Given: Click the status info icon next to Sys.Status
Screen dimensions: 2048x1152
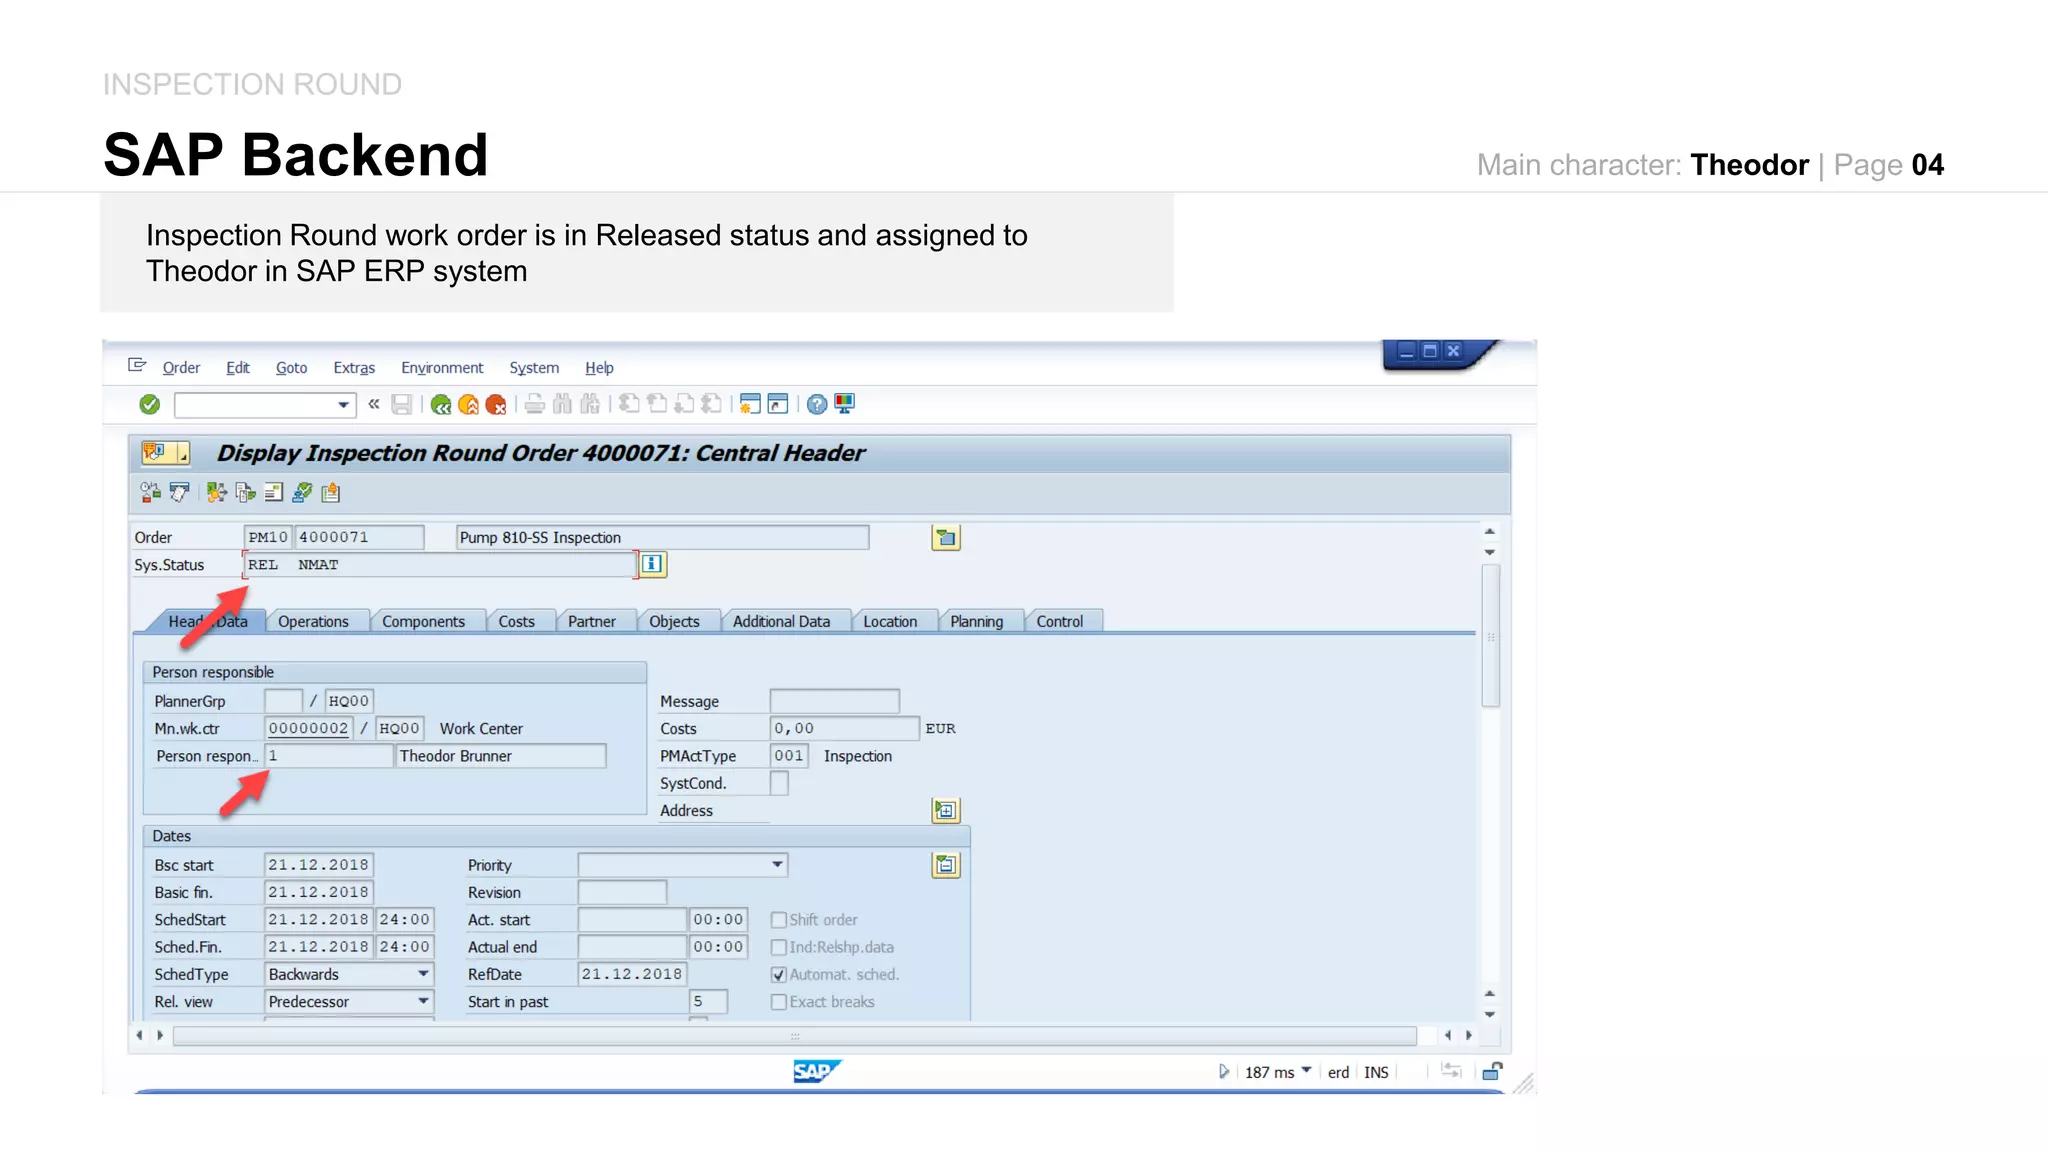Looking at the screenshot, I should tap(652, 564).
